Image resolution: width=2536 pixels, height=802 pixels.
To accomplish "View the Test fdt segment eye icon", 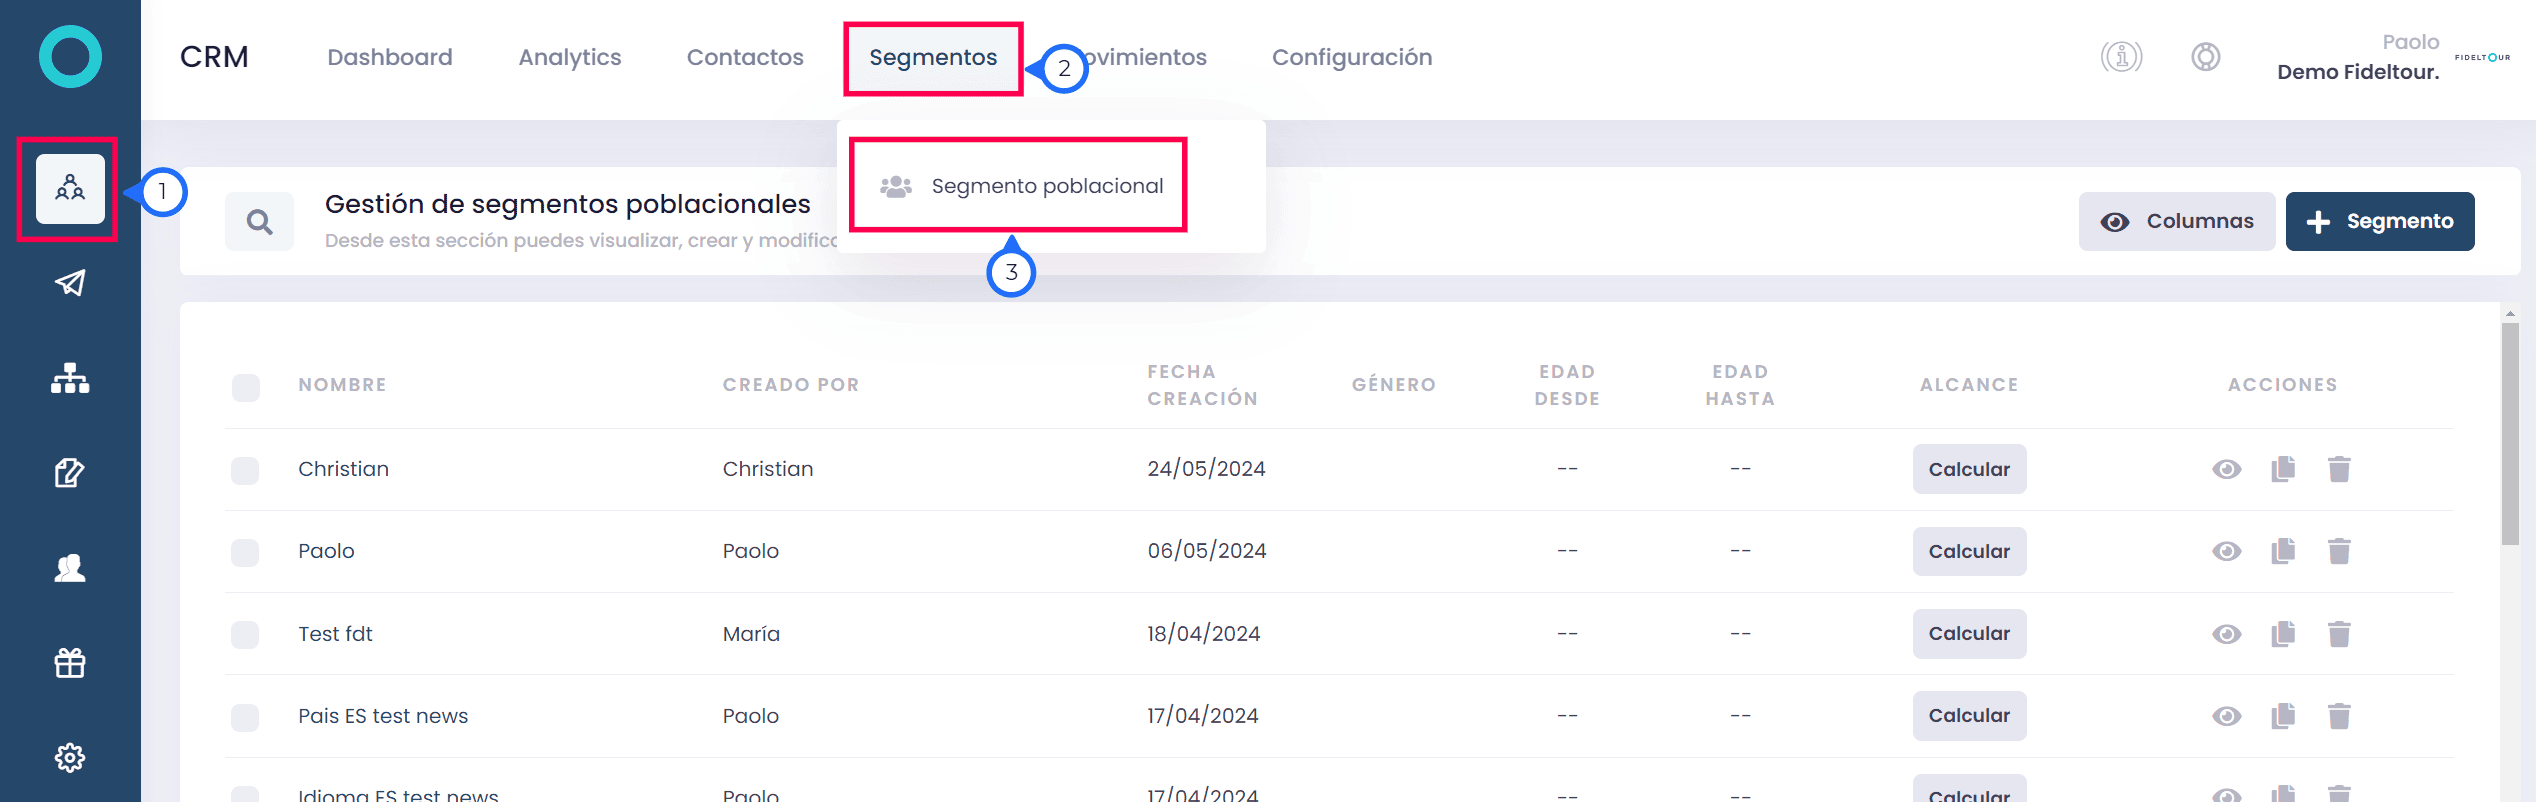I will [2227, 634].
